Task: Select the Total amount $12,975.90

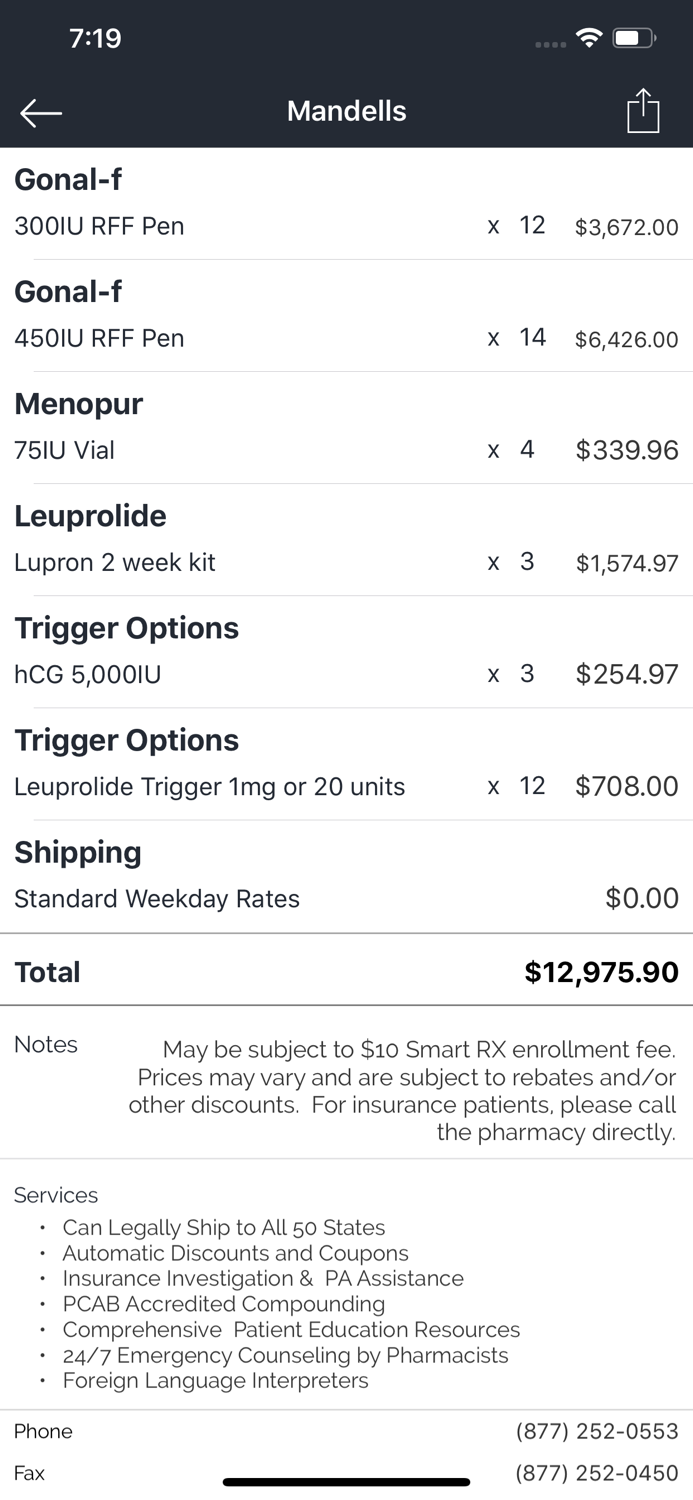Action: [x=601, y=971]
